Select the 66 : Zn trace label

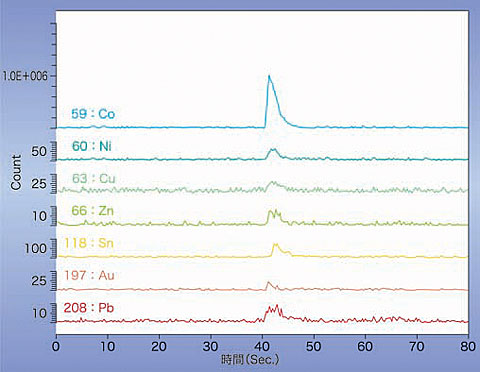pyautogui.click(x=93, y=211)
